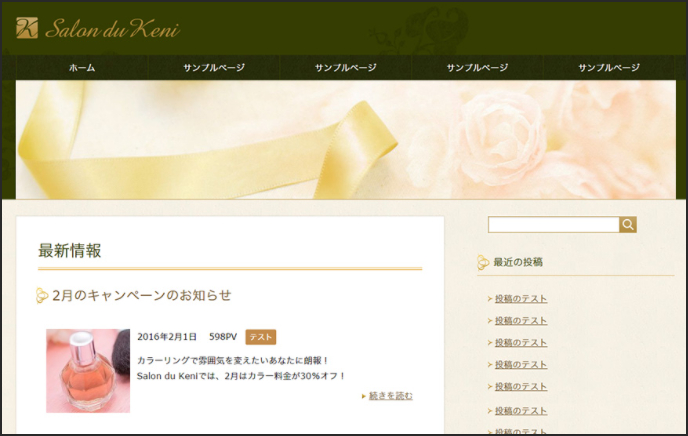
Task: Click the search magnifier button
Action: pyautogui.click(x=628, y=225)
